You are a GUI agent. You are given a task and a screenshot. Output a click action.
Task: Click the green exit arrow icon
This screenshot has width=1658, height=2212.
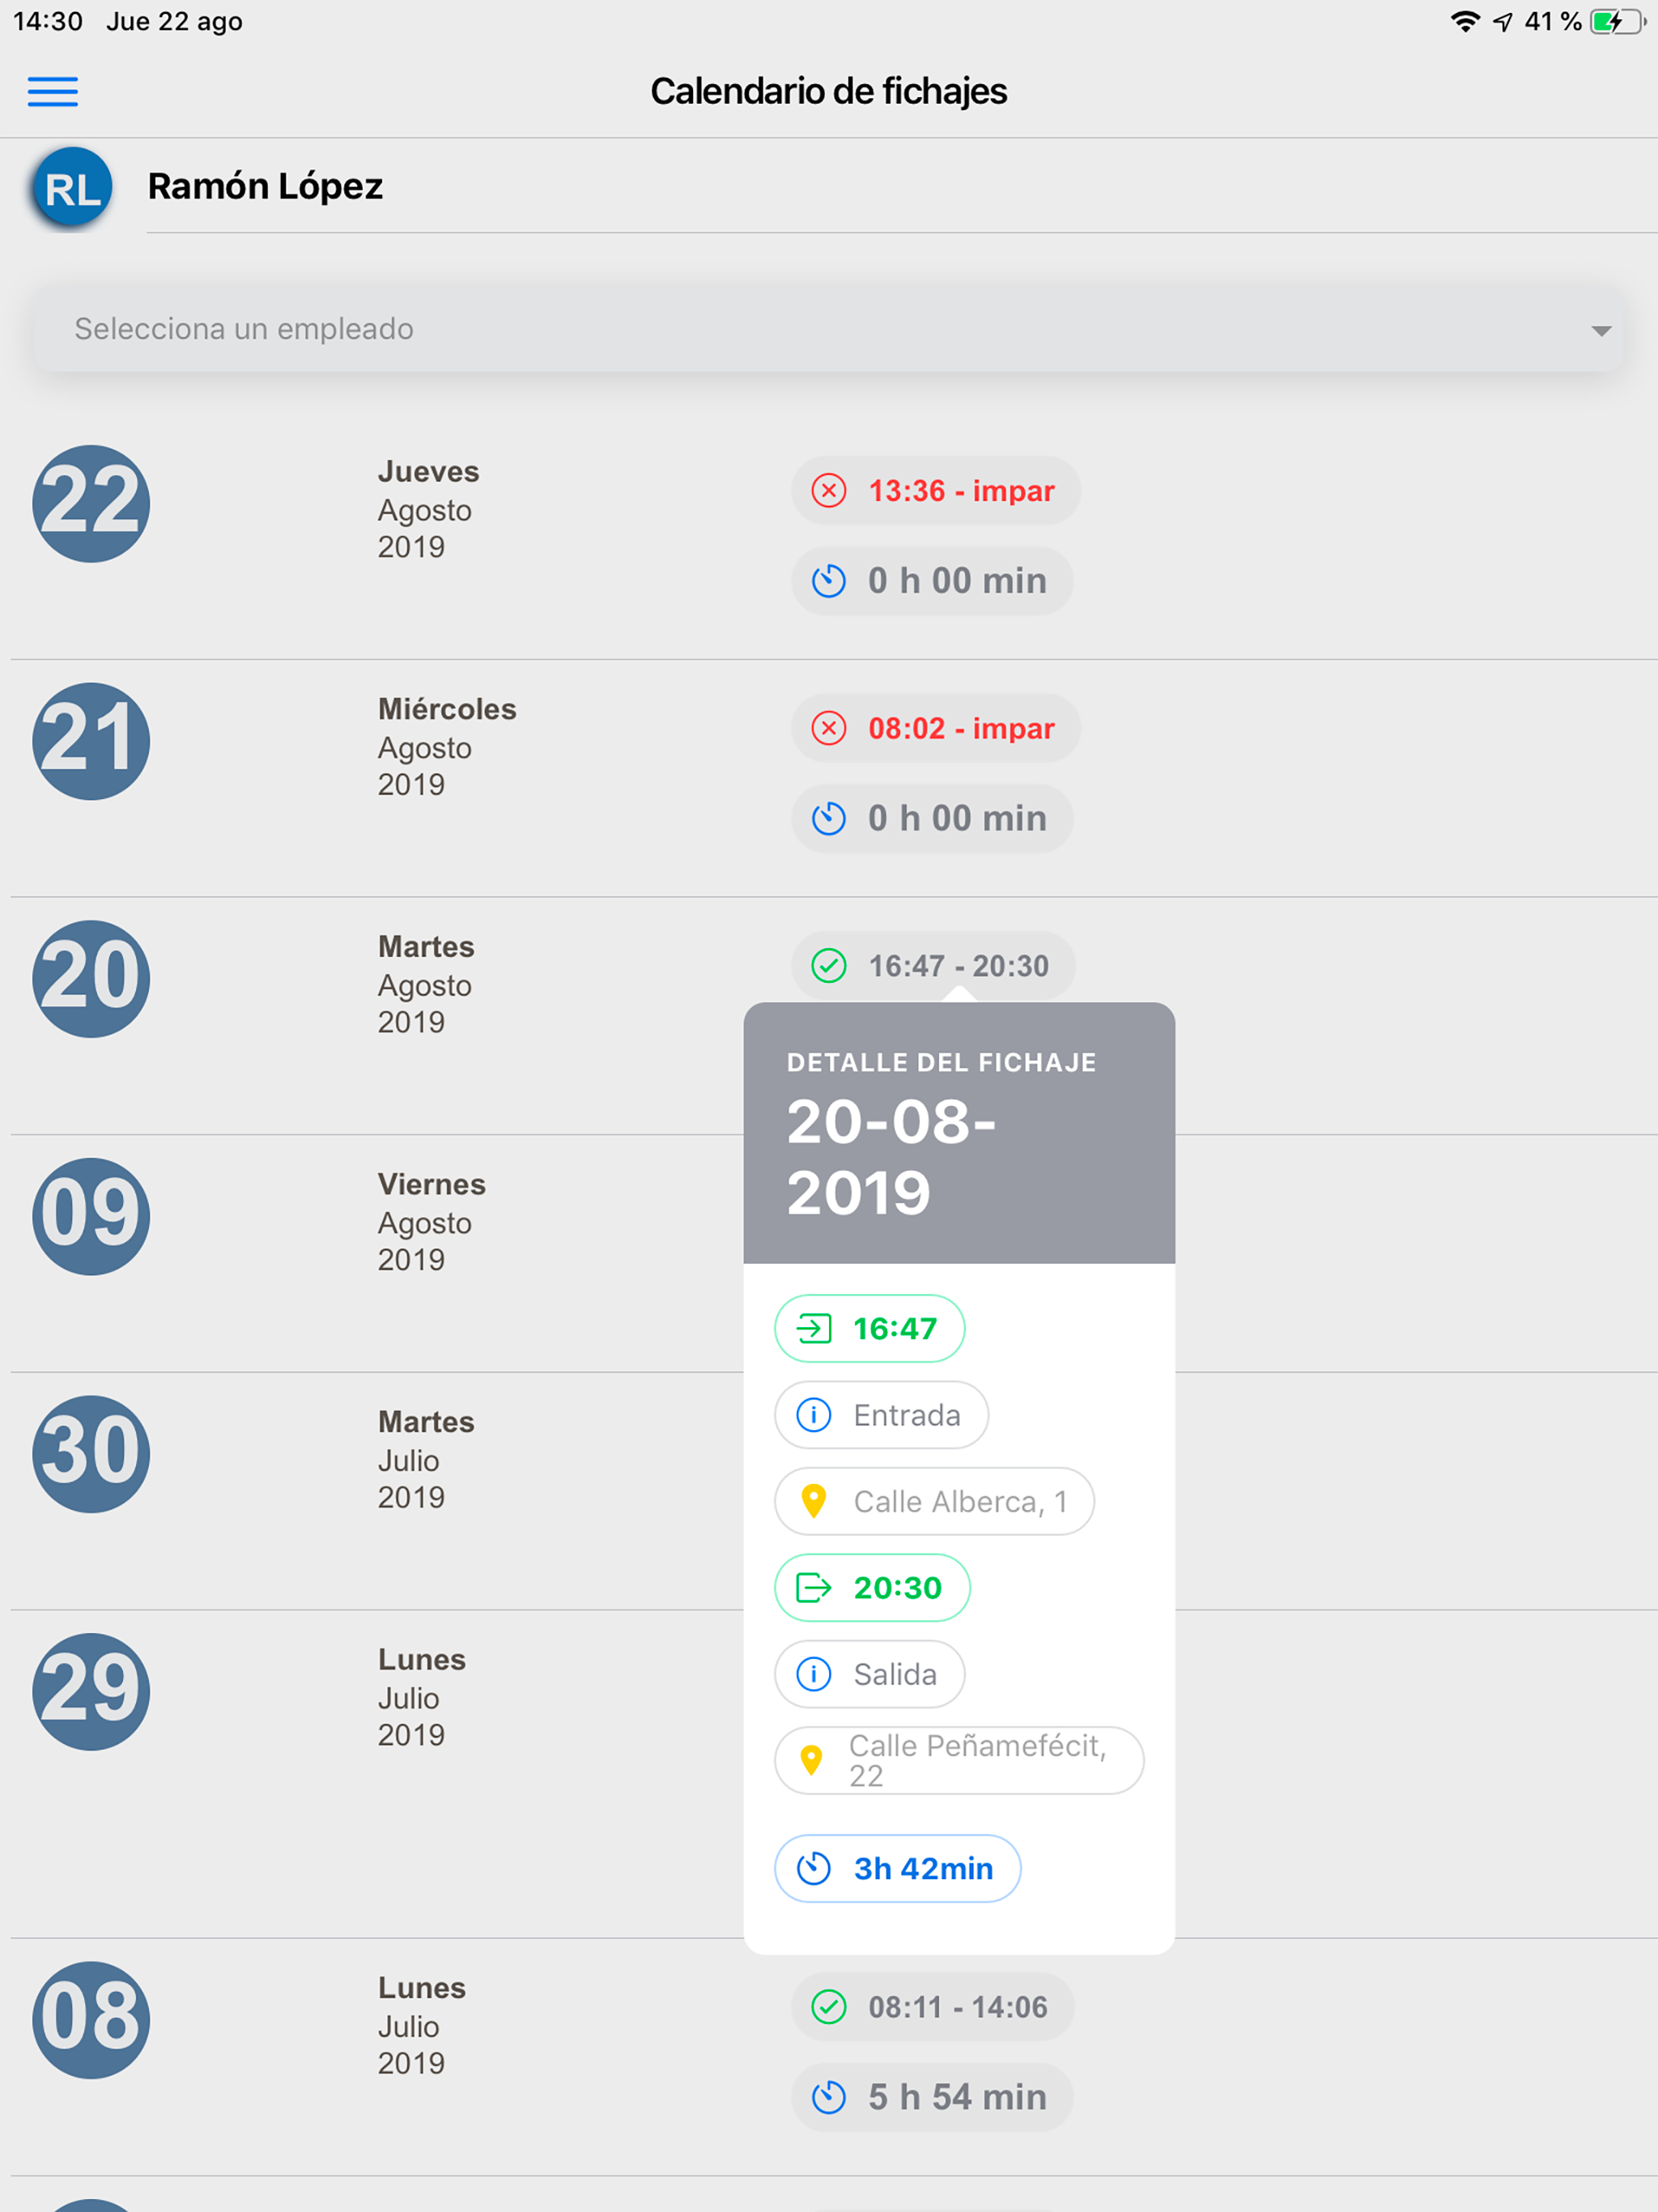point(813,1587)
